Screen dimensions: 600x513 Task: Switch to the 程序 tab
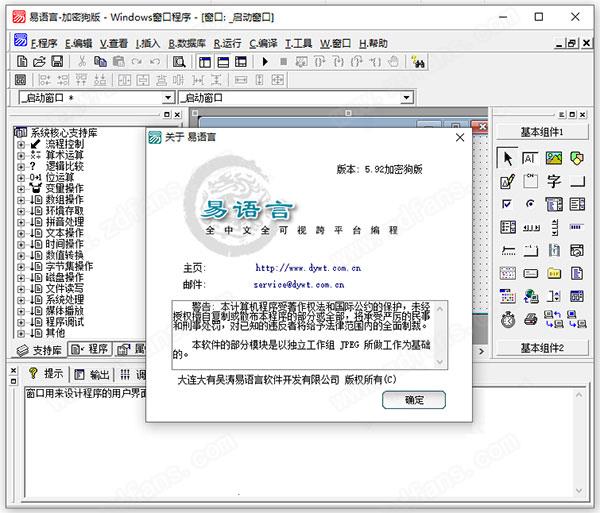(x=90, y=349)
